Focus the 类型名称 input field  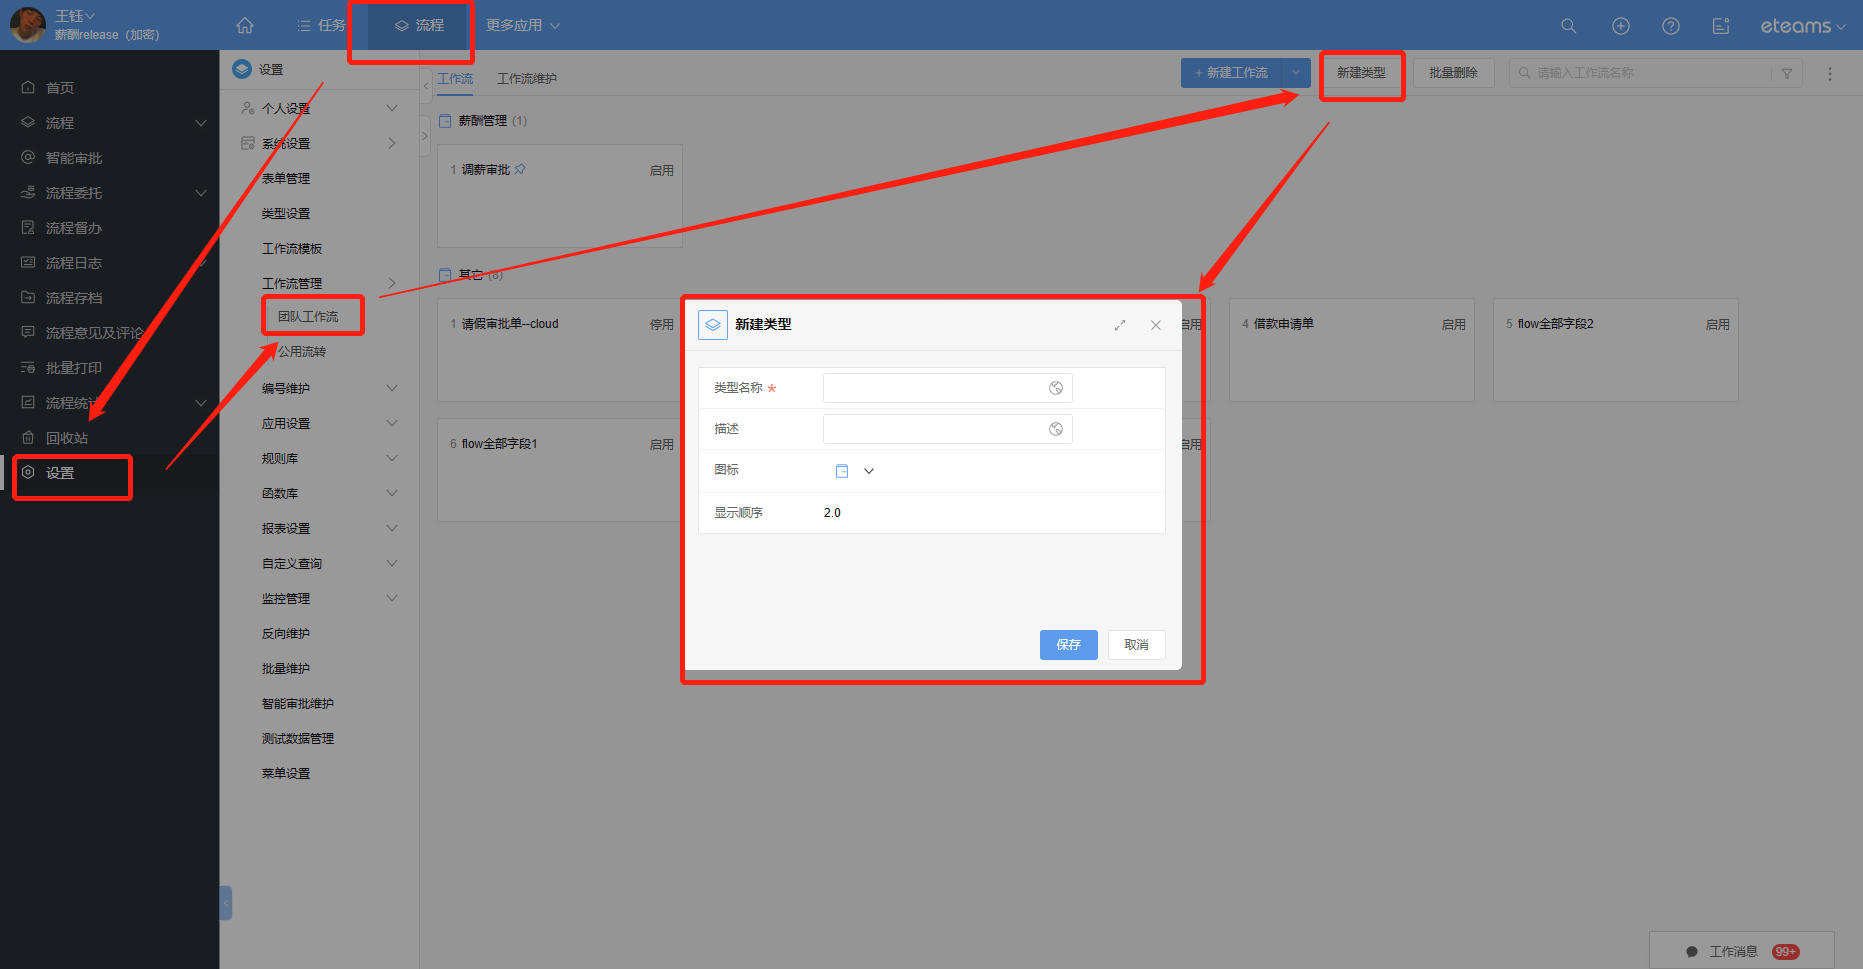948,388
